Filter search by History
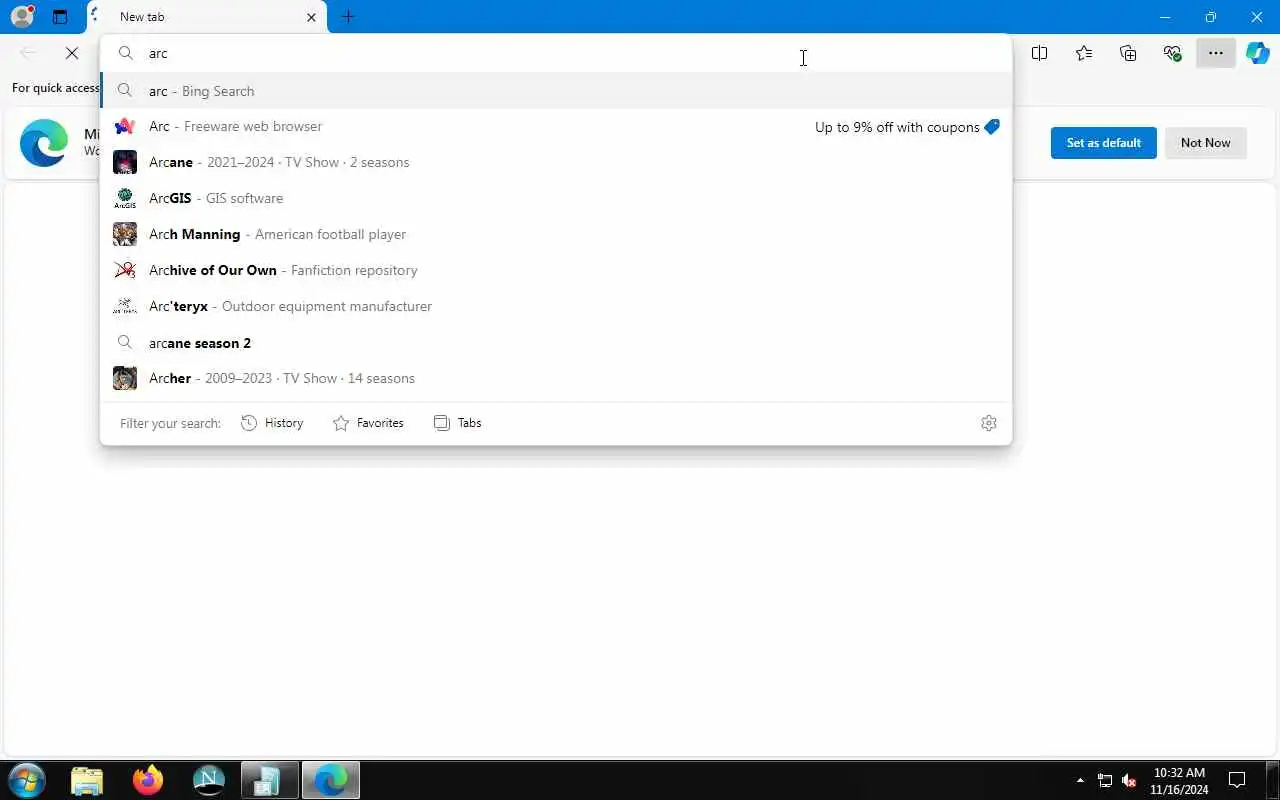Viewport: 1280px width, 800px height. pos(272,423)
